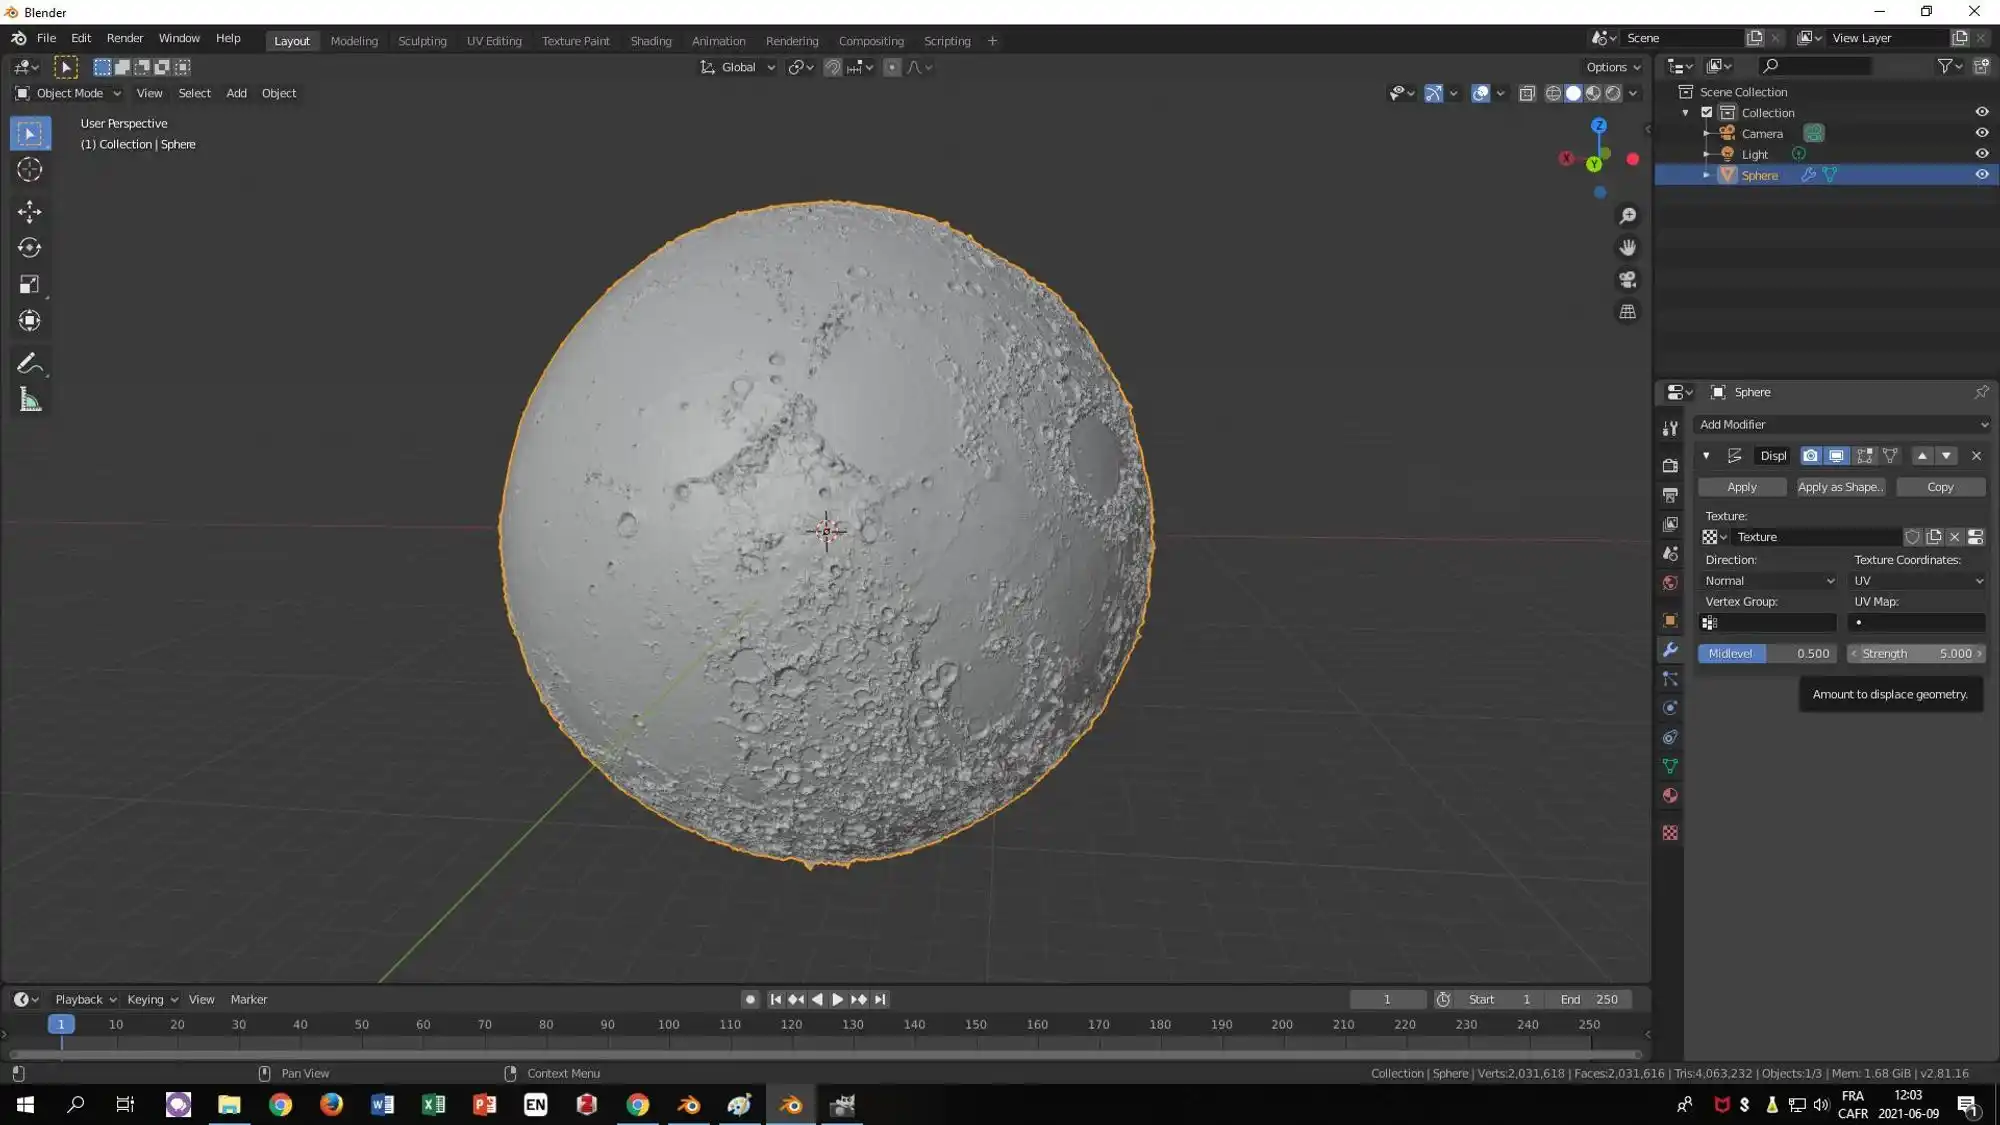Toggle the camera view icon
Viewport: 2000px width, 1125px height.
(1627, 279)
